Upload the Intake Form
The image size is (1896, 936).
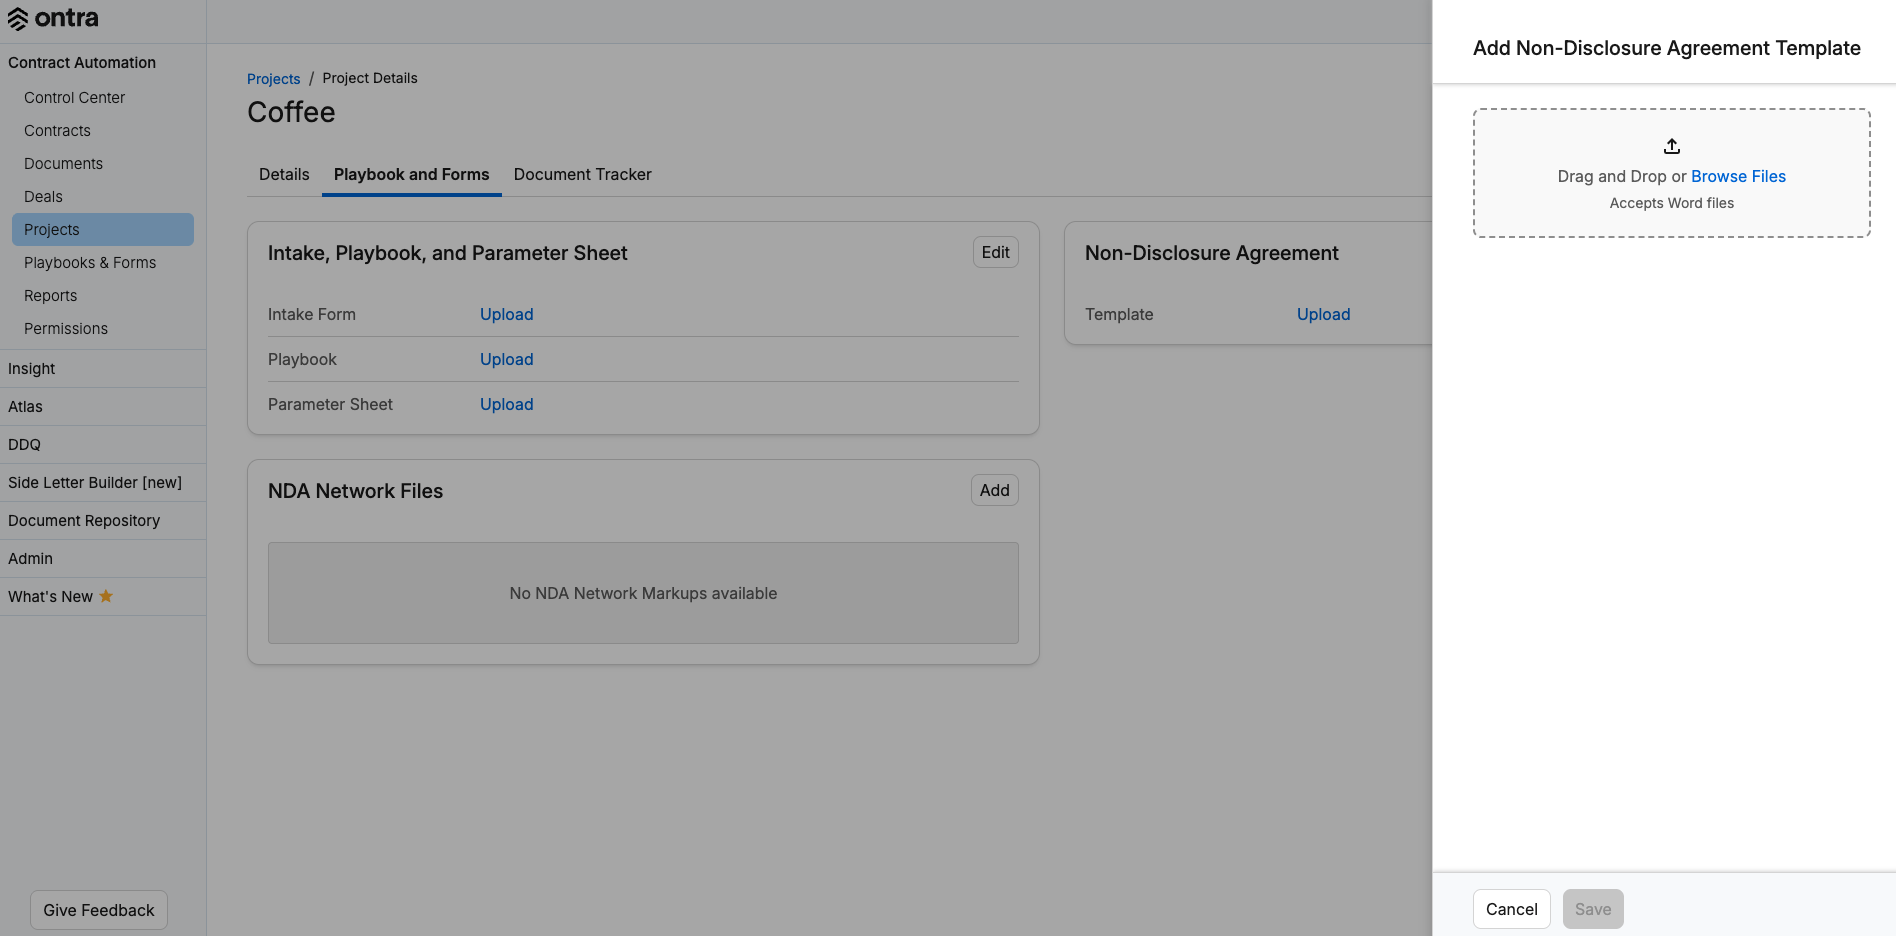point(506,314)
